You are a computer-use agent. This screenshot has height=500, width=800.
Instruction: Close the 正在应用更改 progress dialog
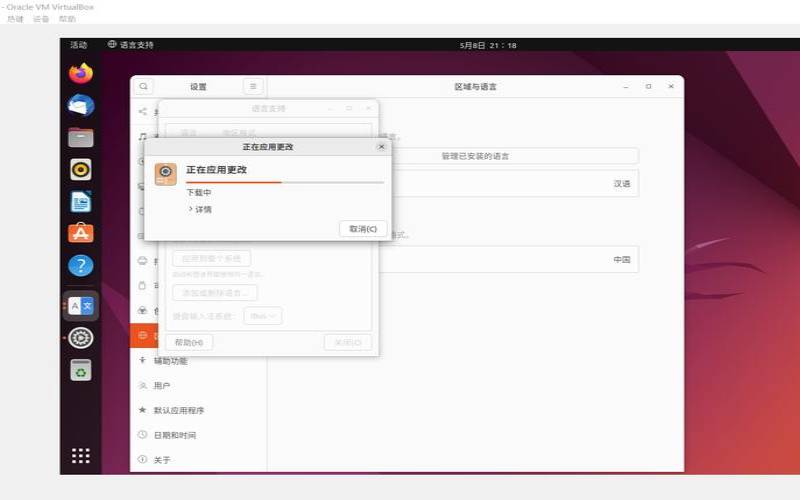[381, 146]
